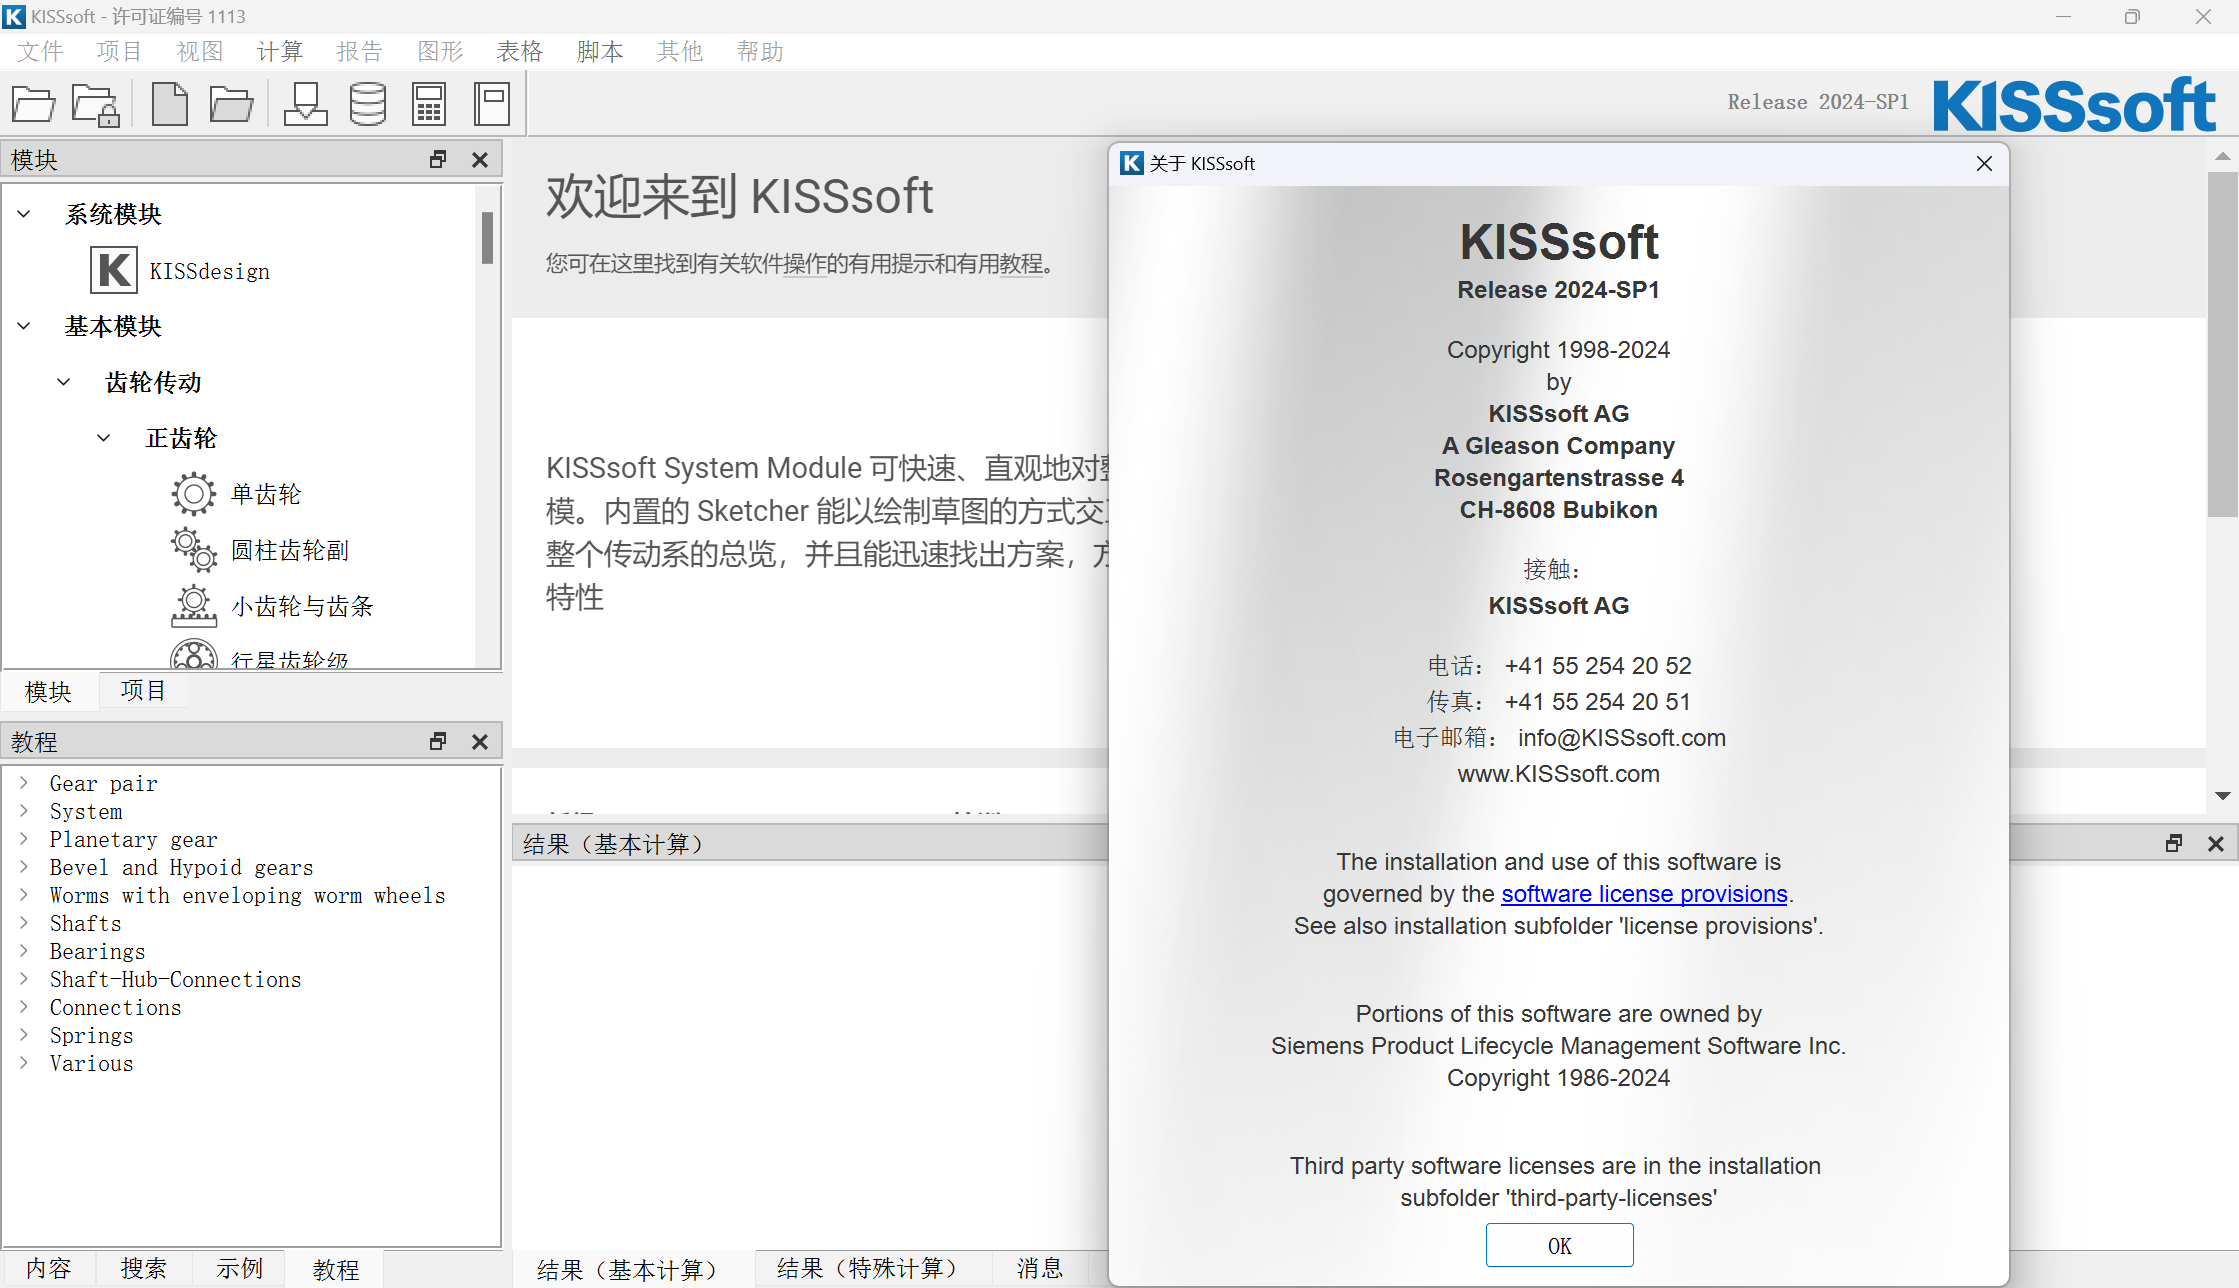Expand the Bevel and Hypoid gears node

pyautogui.click(x=24, y=867)
